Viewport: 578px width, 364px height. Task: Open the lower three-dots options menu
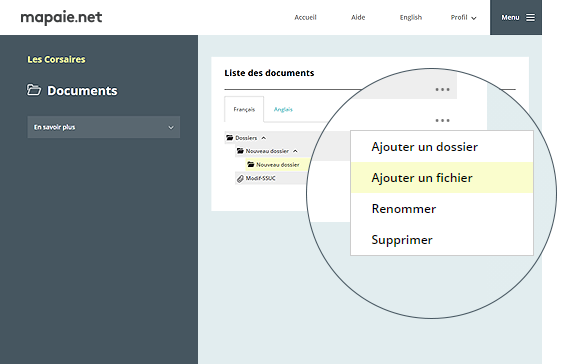[x=442, y=120]
